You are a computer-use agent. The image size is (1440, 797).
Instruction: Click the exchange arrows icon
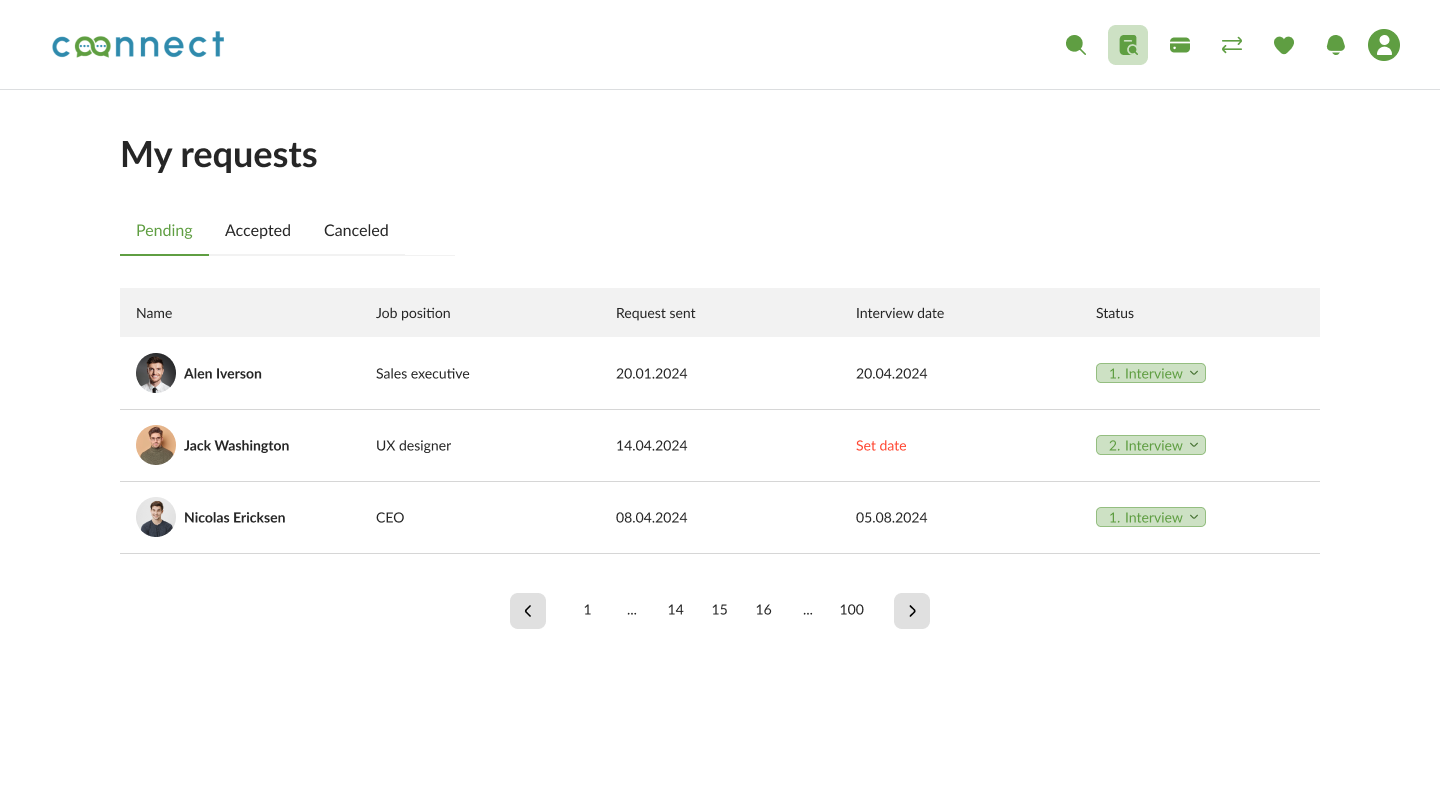point(1232,45)
